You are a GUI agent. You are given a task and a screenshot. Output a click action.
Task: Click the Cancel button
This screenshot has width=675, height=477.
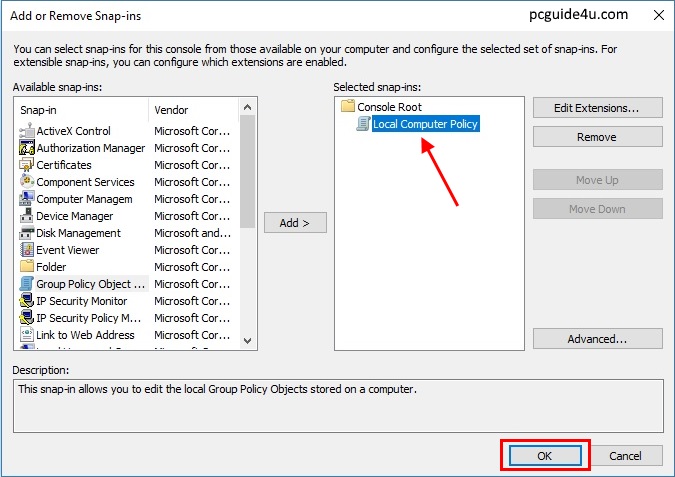pos(625,456)
